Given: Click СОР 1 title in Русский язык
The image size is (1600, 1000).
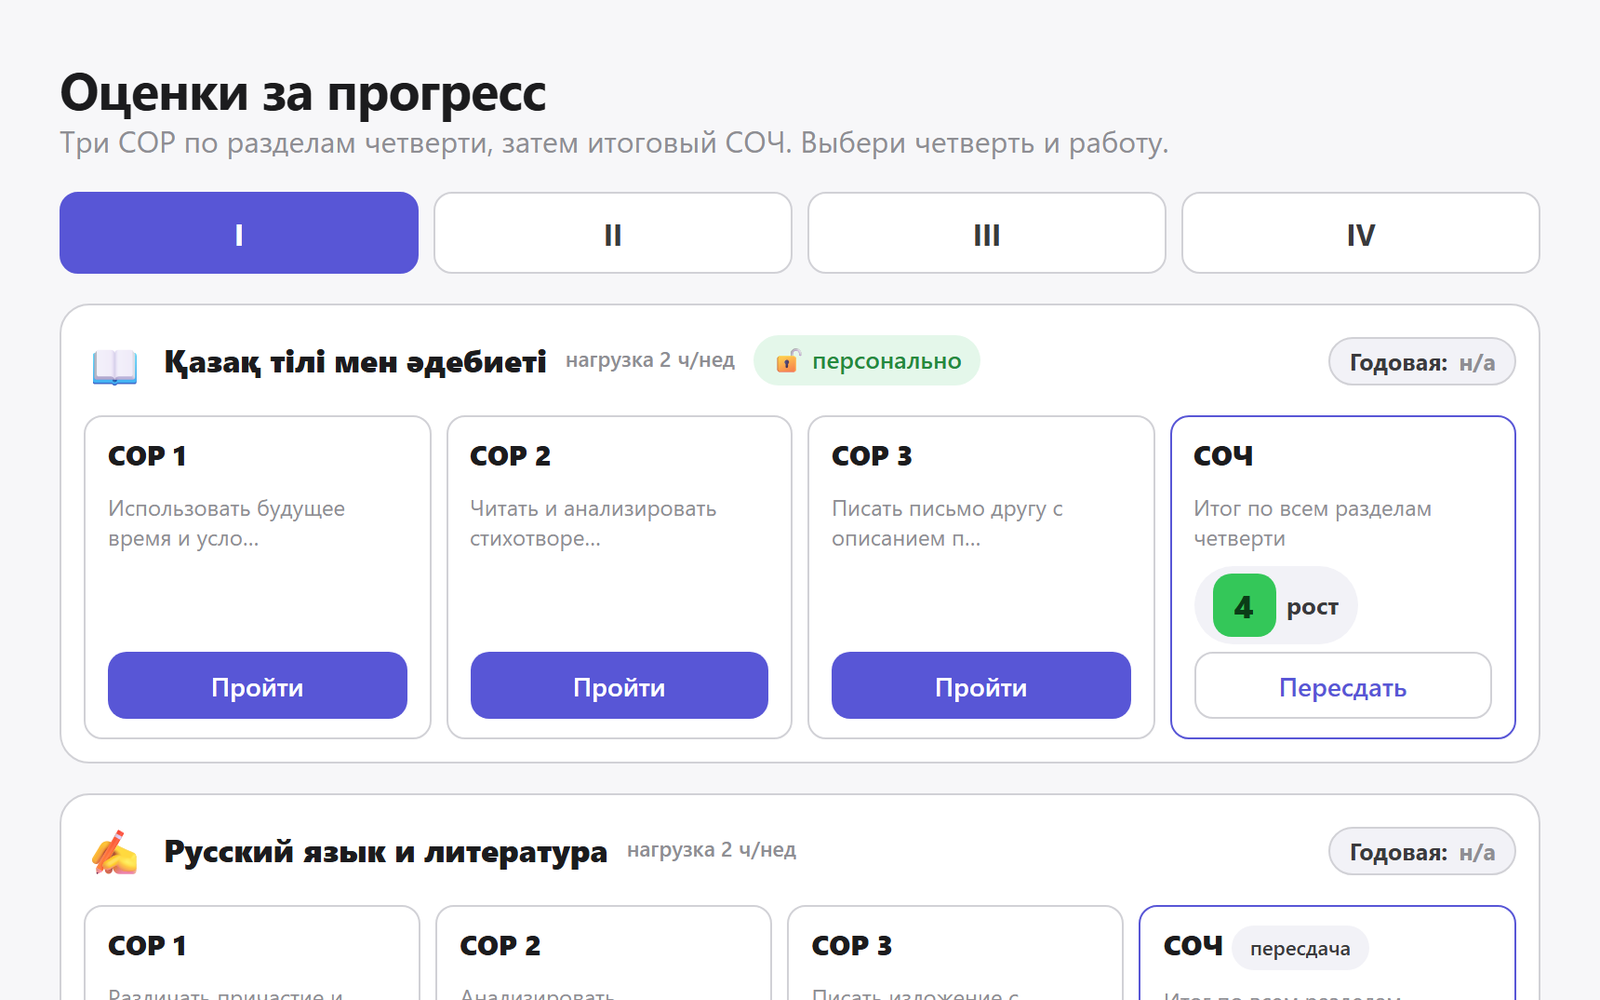Looking at the screenshot, I should (x=147, y=946).
